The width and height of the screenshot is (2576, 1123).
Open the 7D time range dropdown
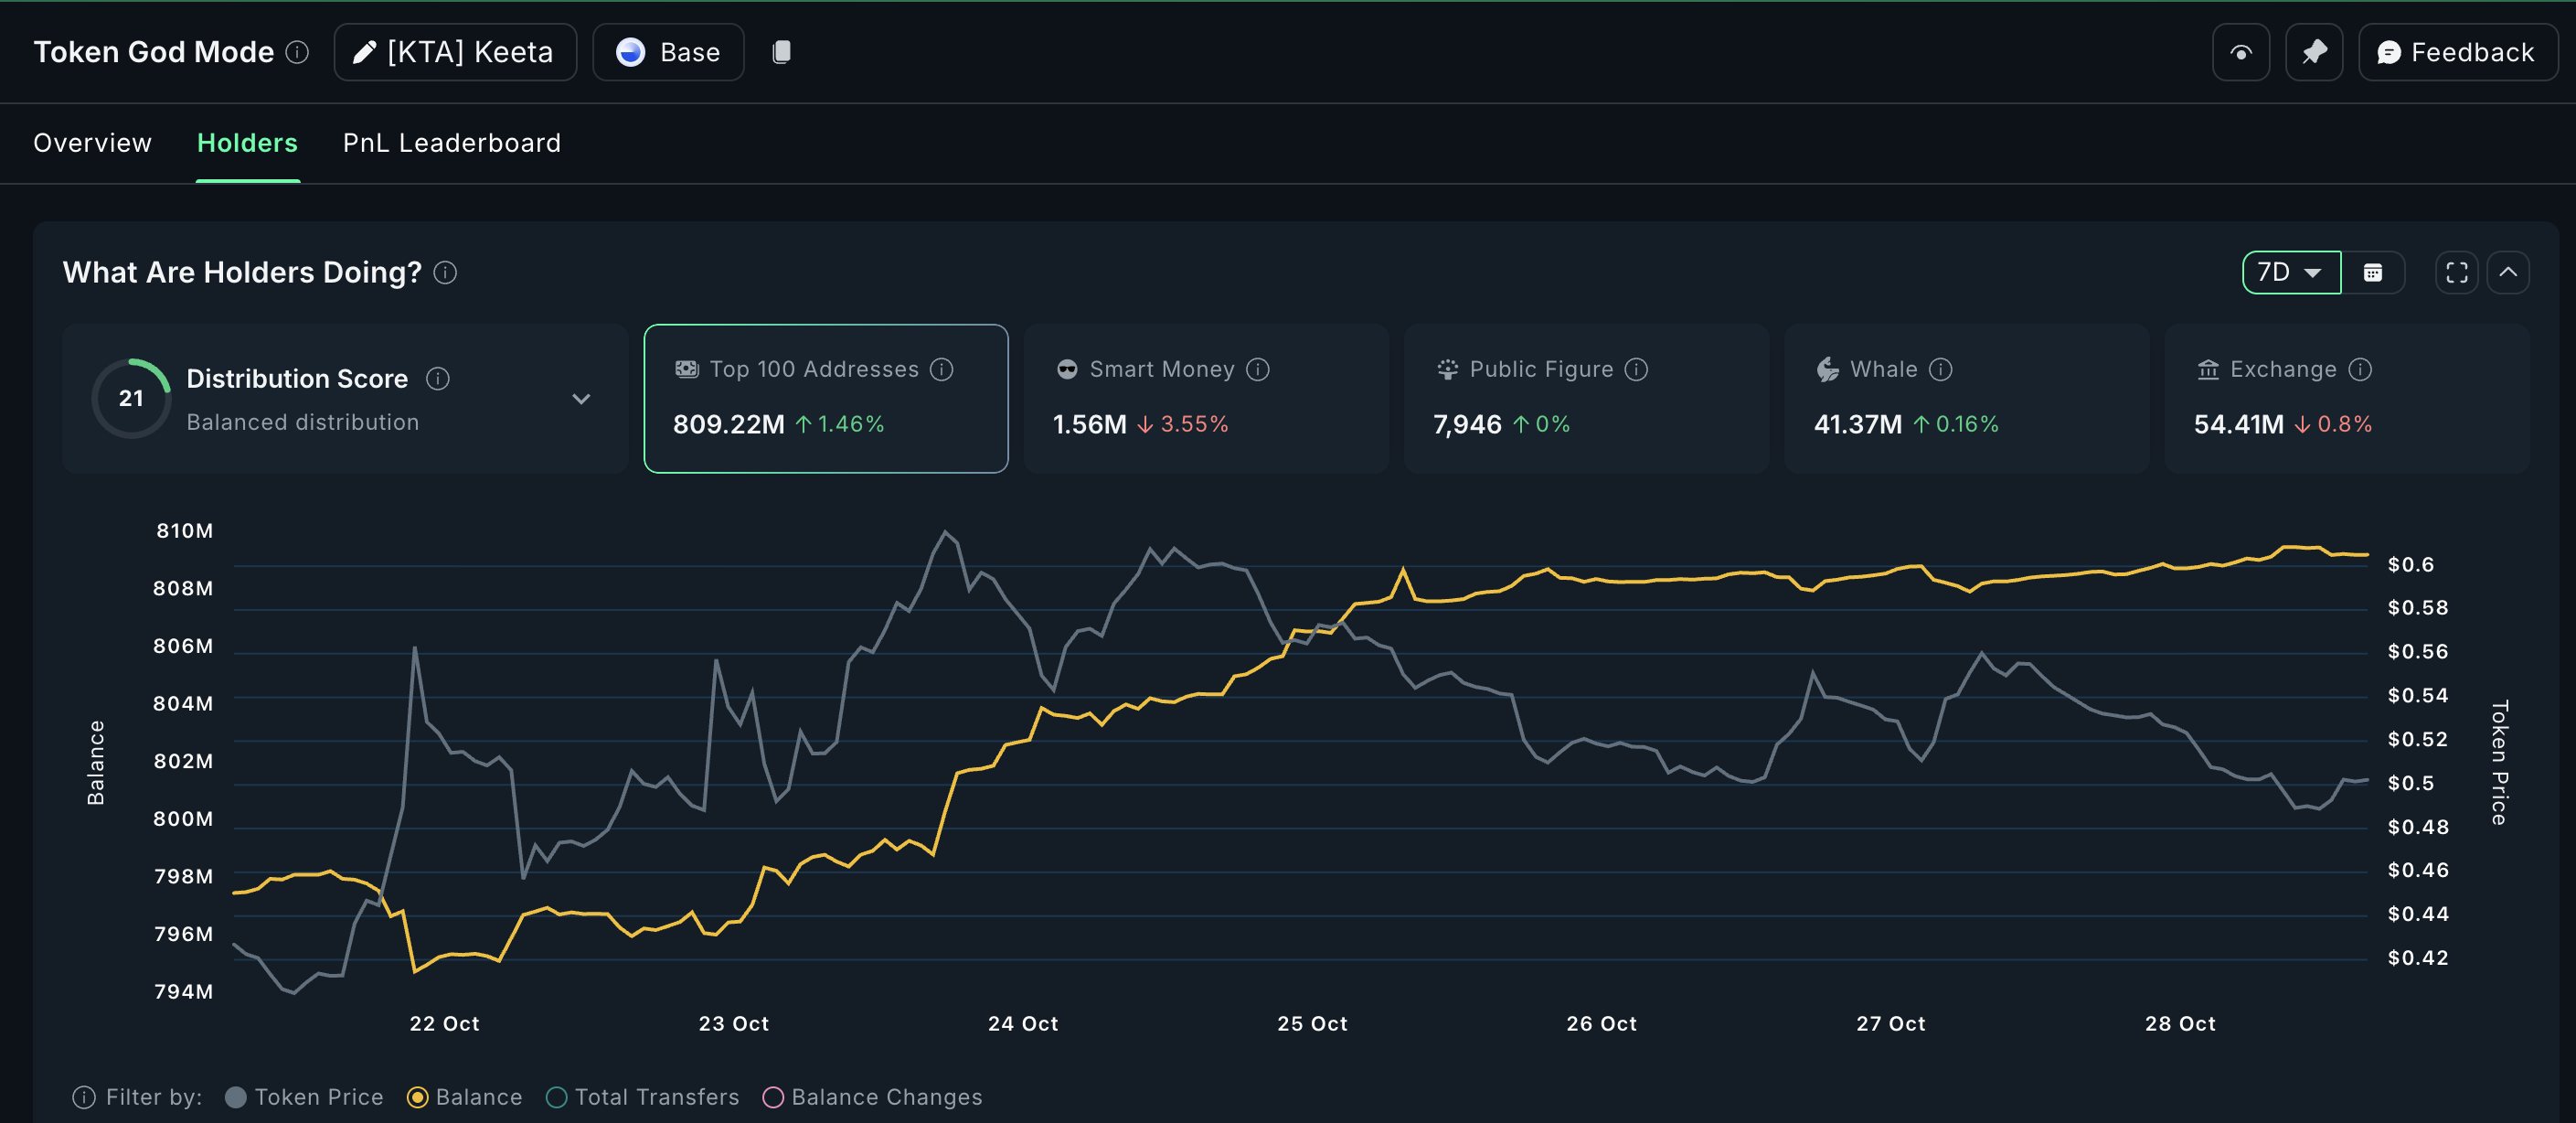tap(2290, 272)
